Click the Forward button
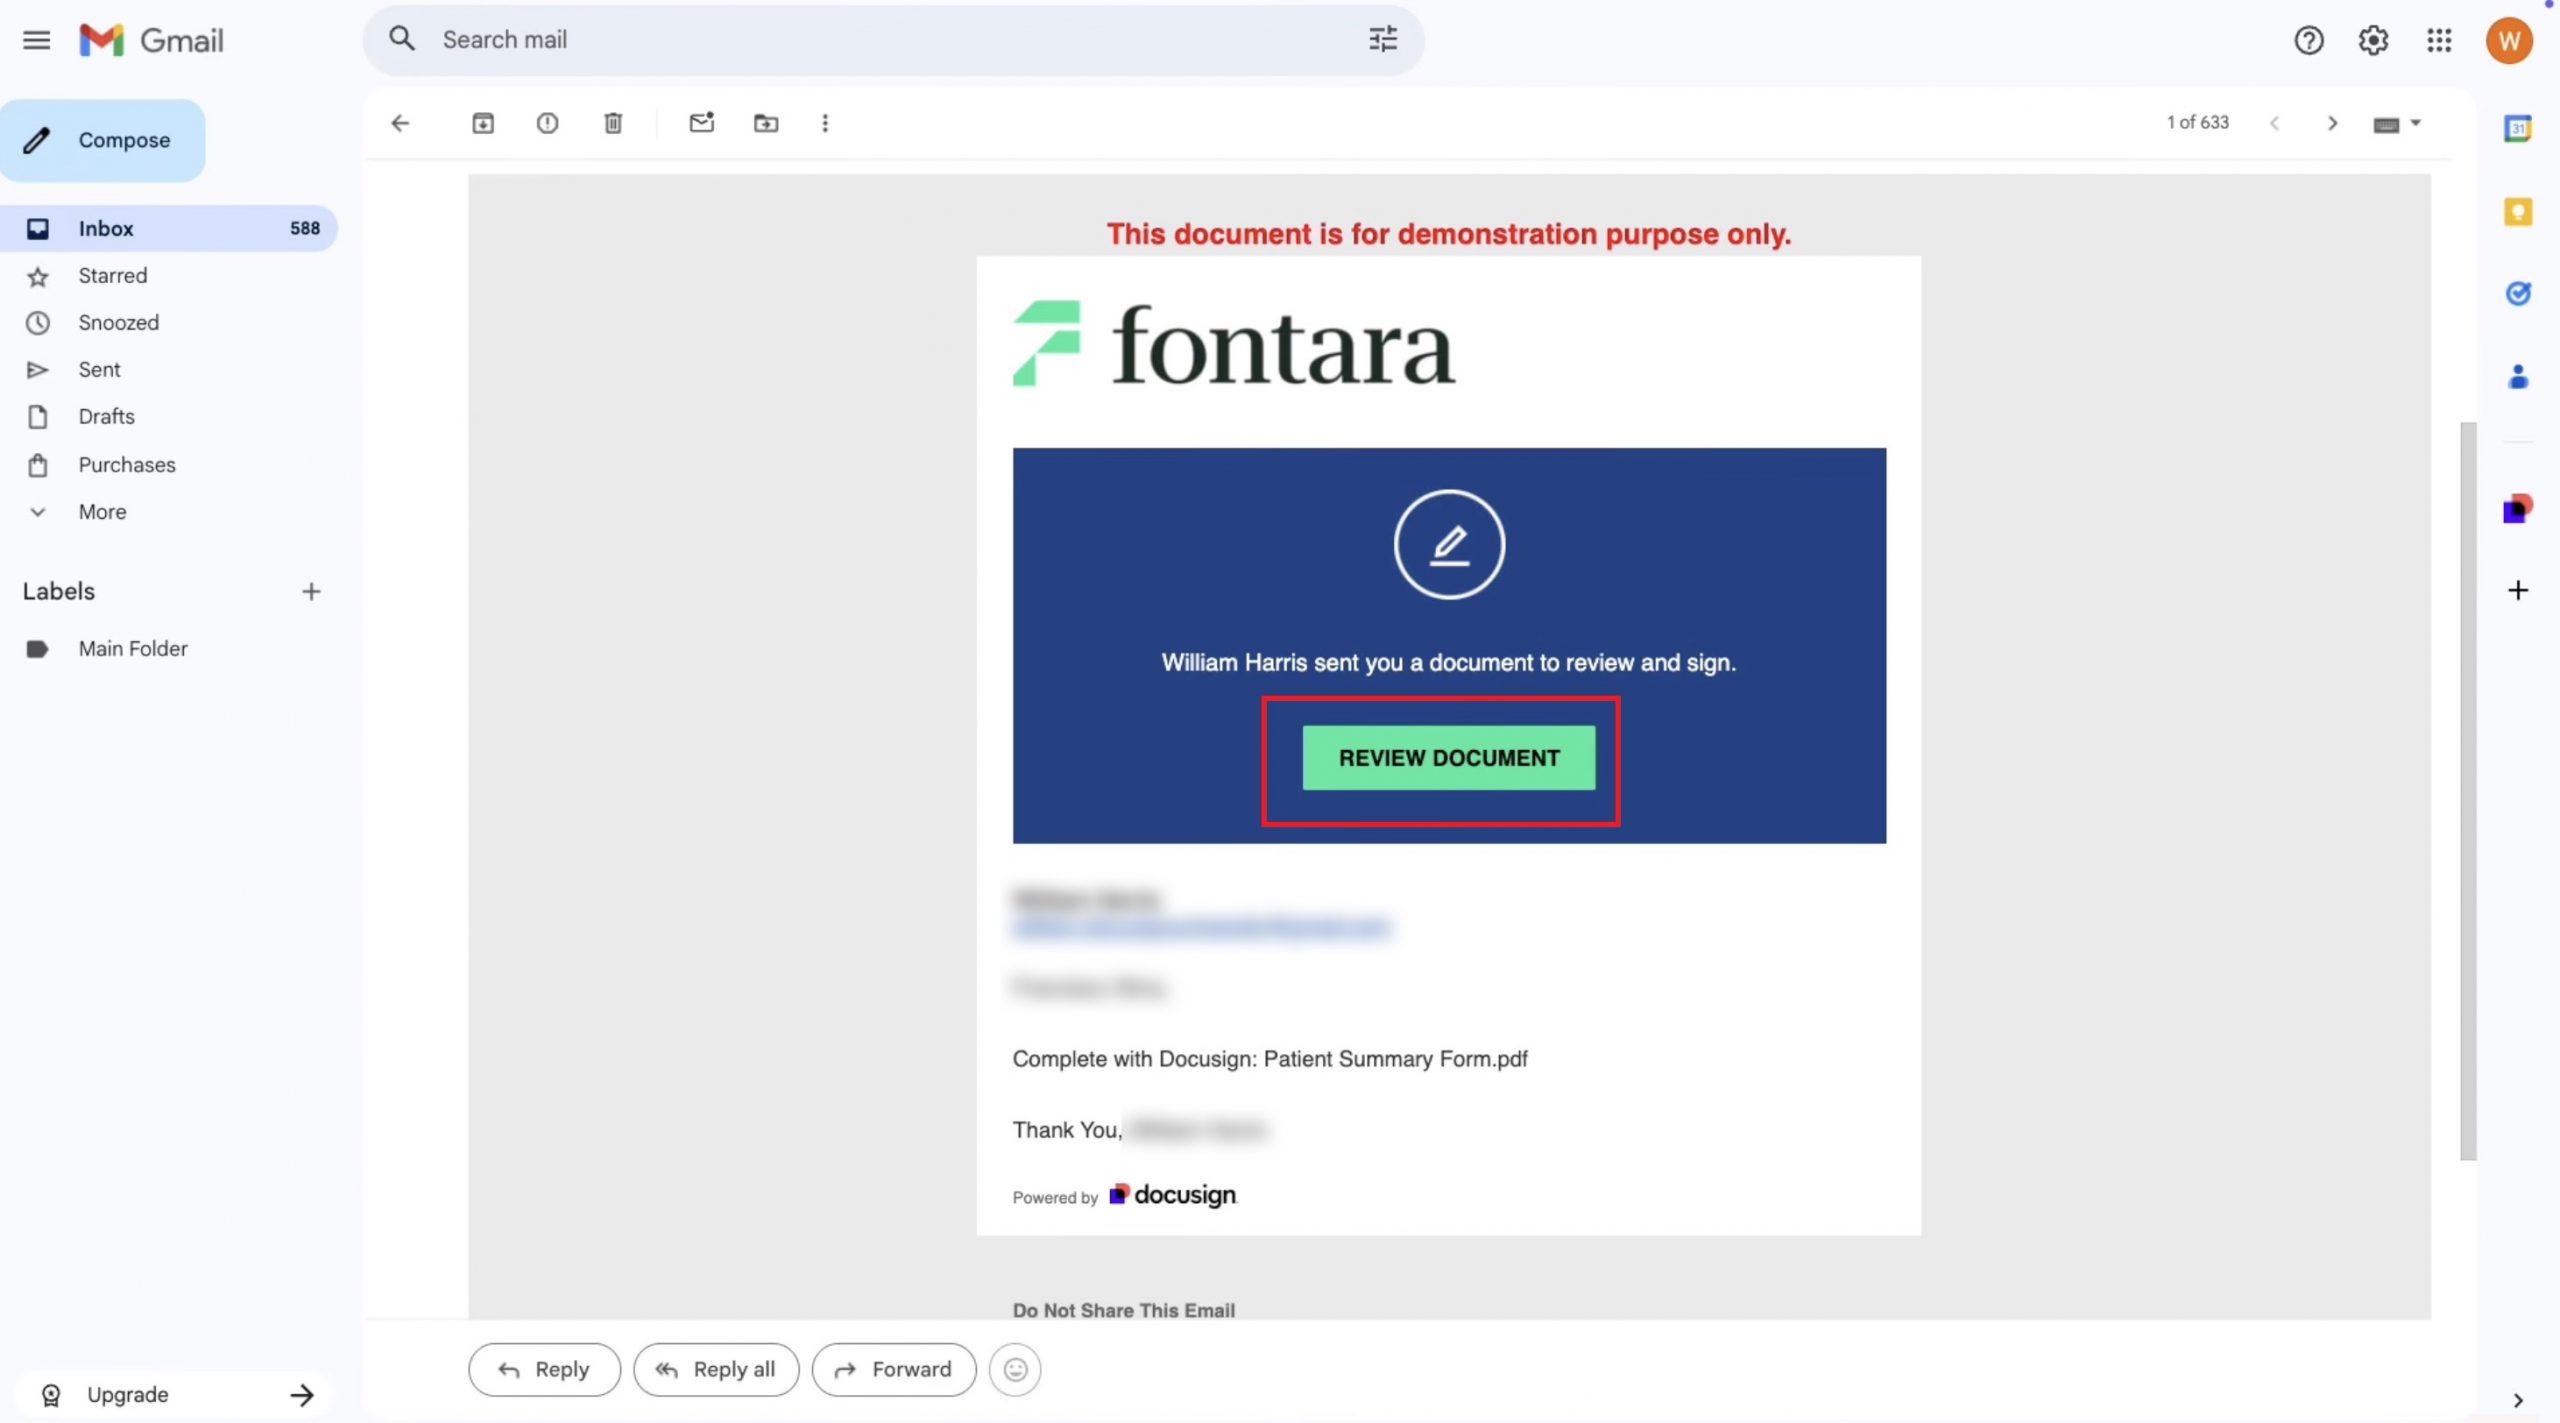Viewport: 2560px width, 1423px height. coord(893,1369)
